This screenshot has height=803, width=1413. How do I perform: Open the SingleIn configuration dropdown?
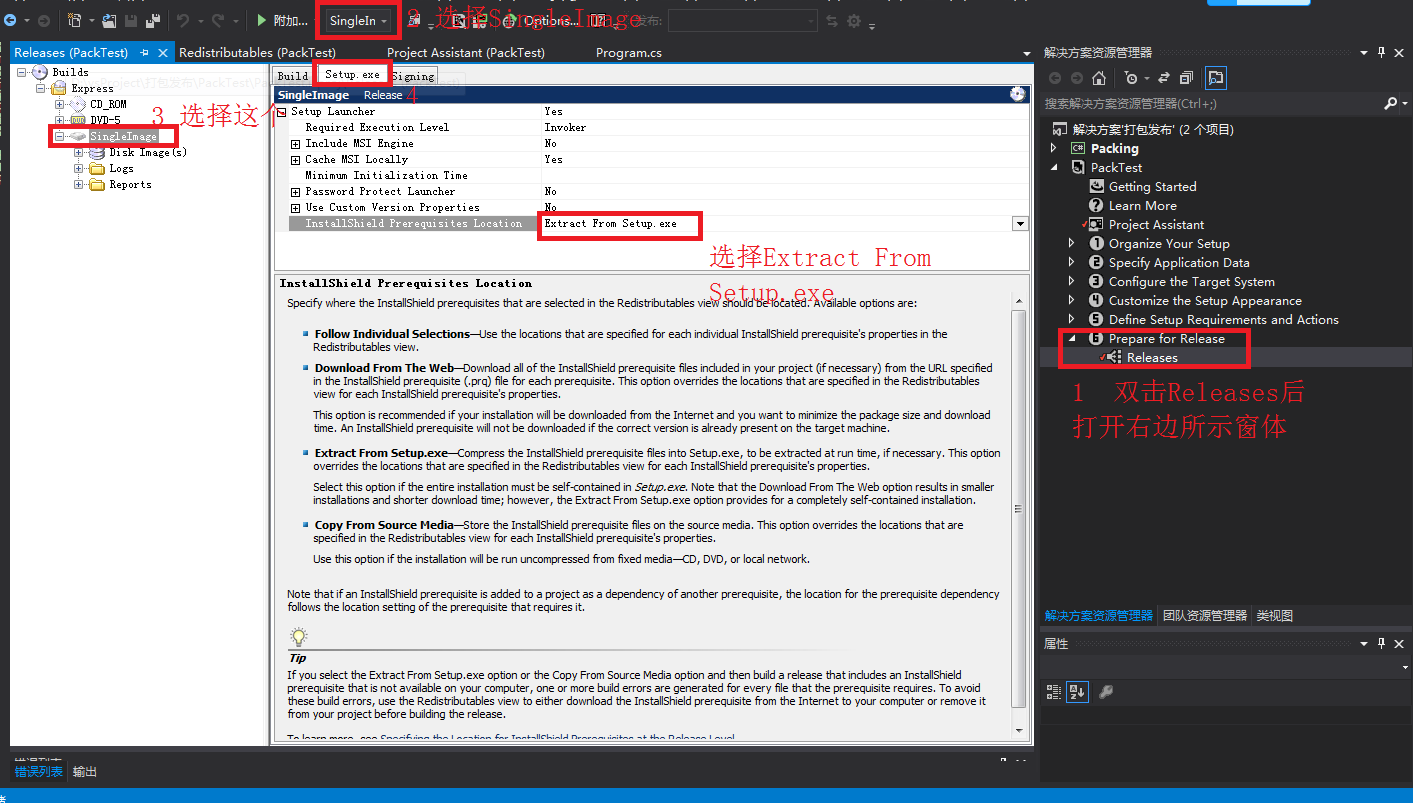[x=384, y=19]
